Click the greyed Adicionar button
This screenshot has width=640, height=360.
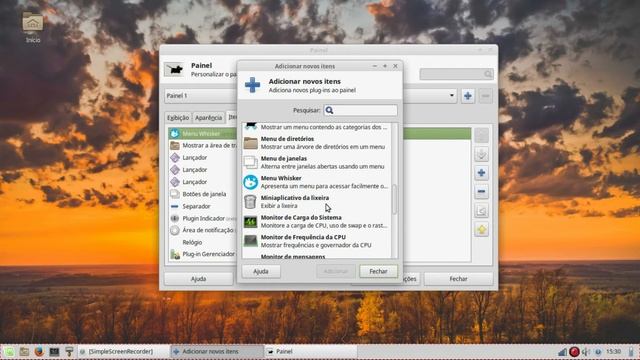pyautogui.click(x=336, y=271)
